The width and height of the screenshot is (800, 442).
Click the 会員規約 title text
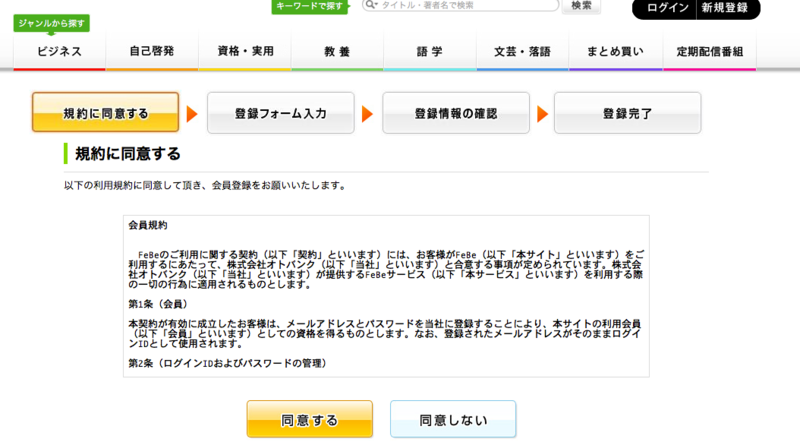click(147, 225)
